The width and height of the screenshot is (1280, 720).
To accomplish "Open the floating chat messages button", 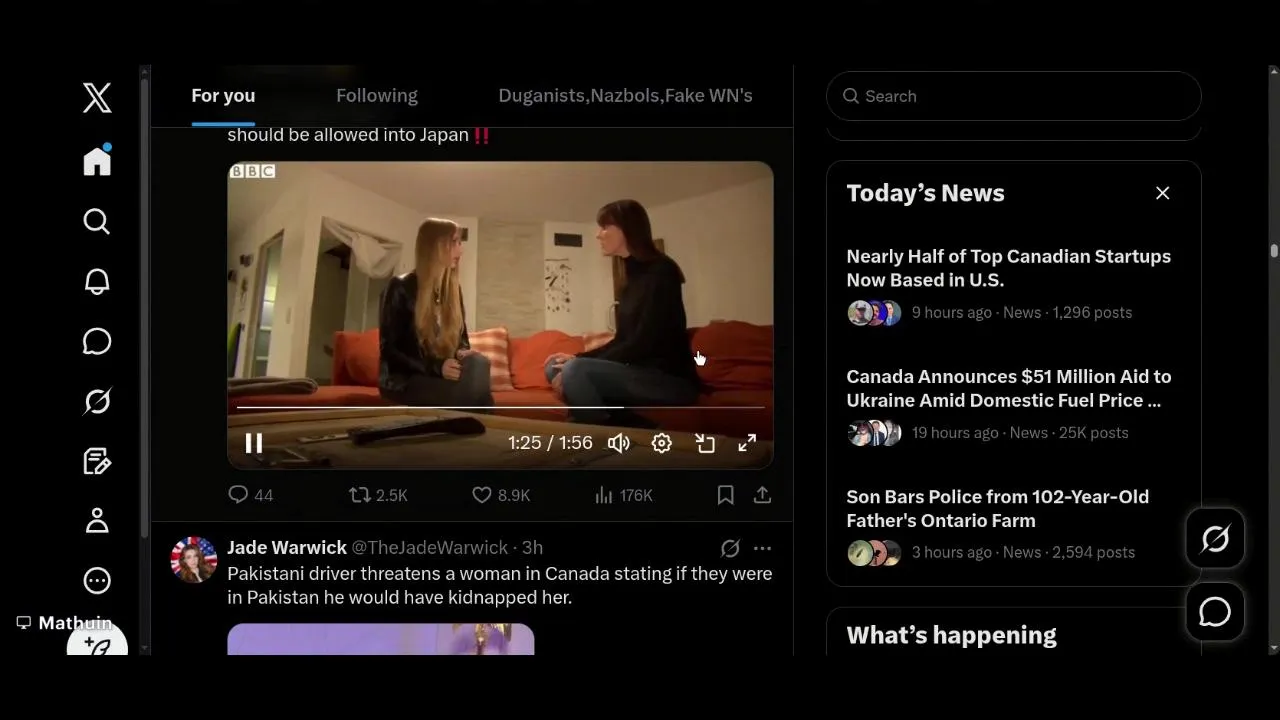I will coord(1215,611).
